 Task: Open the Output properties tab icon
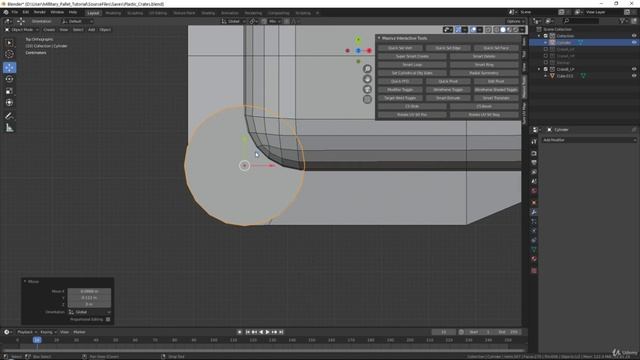tap(534, 163)
